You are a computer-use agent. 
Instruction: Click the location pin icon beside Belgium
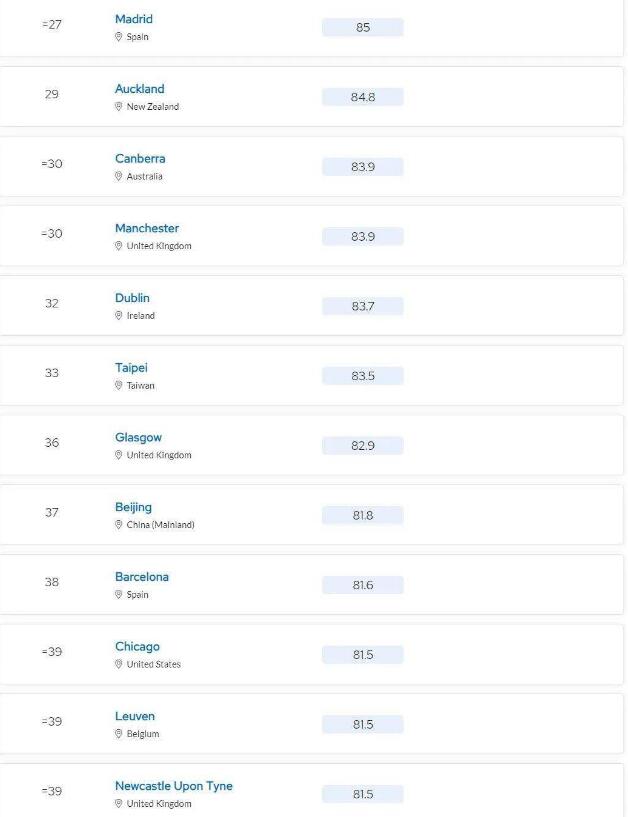[x=118, y=734]
